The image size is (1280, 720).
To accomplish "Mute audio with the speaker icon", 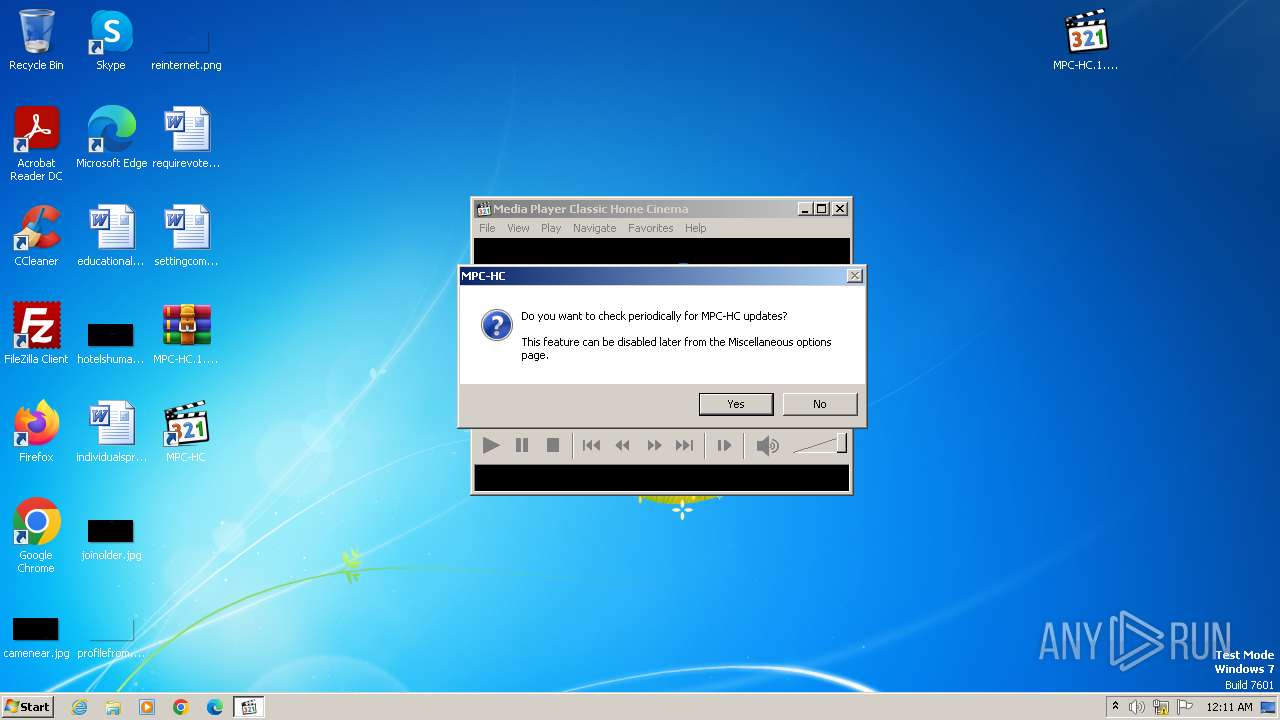I will 767,445.
